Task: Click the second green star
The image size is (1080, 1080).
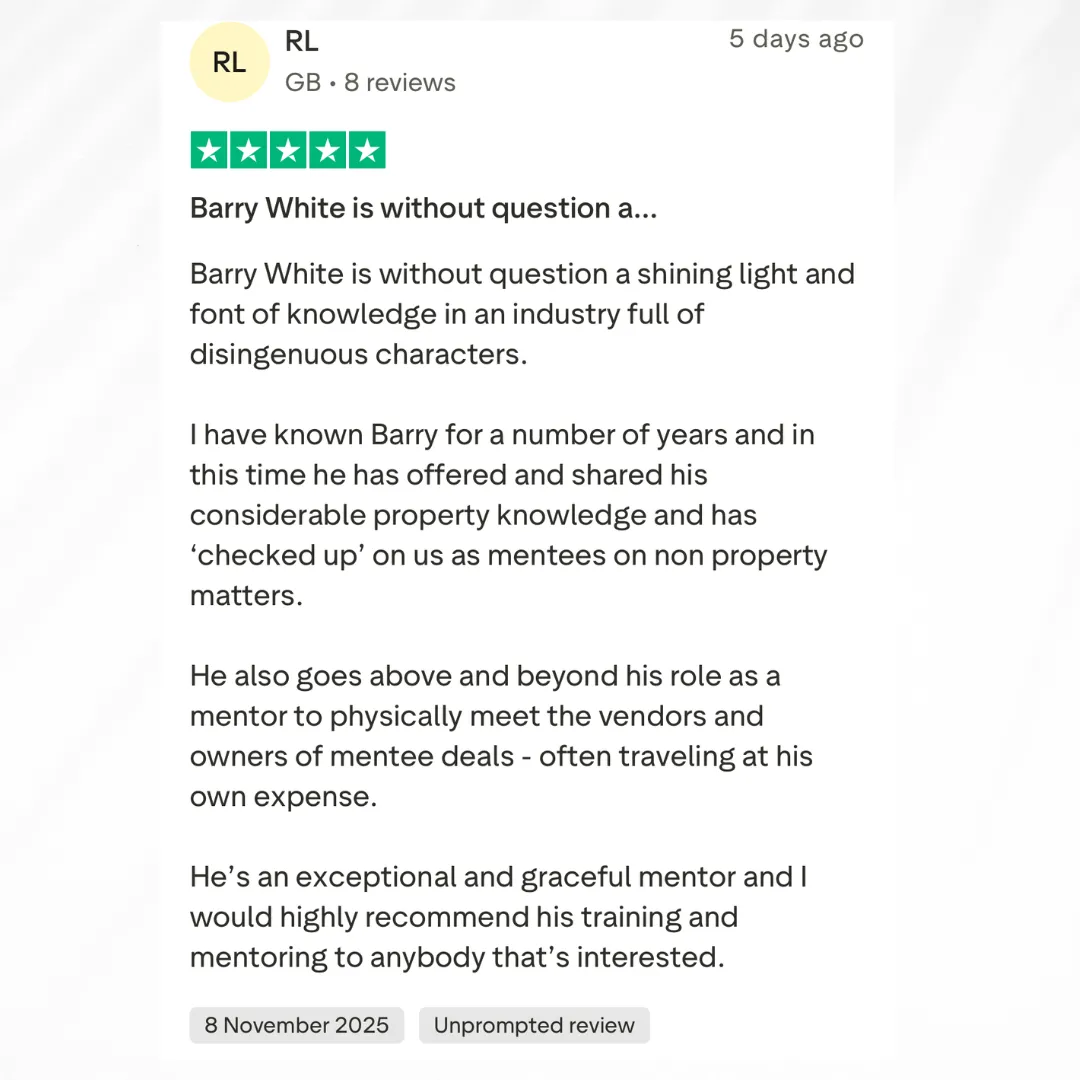Action: [248, 151]
